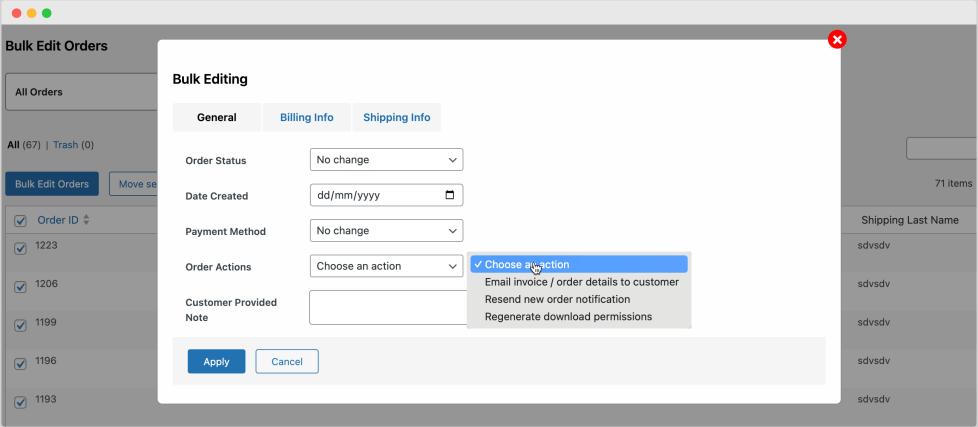The height and width of the screenshot is (427, 978).
Task: Pick Regenerate download permissions option
Action: tap(568, 317)
